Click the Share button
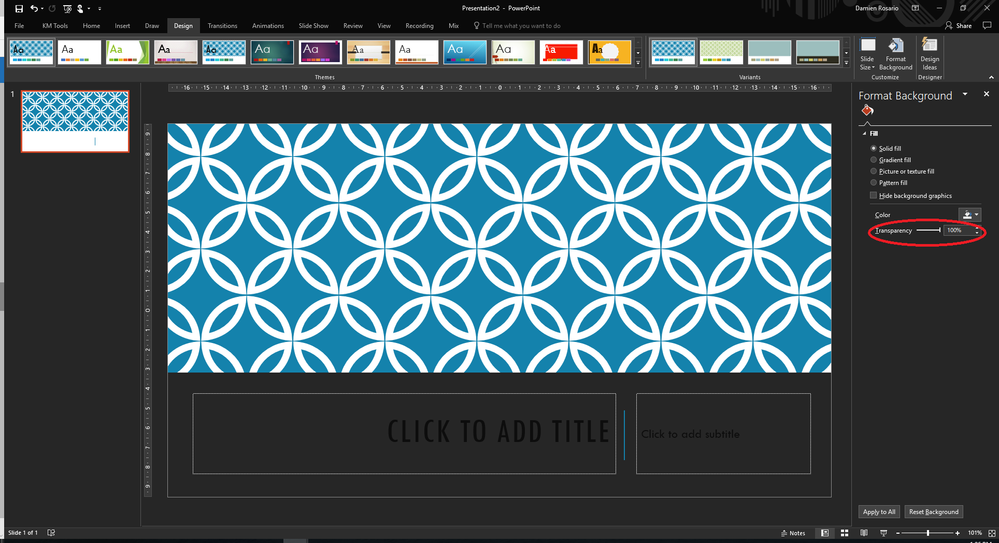The width and height of the screenshot is (999, 543). [x=958, y=25]
